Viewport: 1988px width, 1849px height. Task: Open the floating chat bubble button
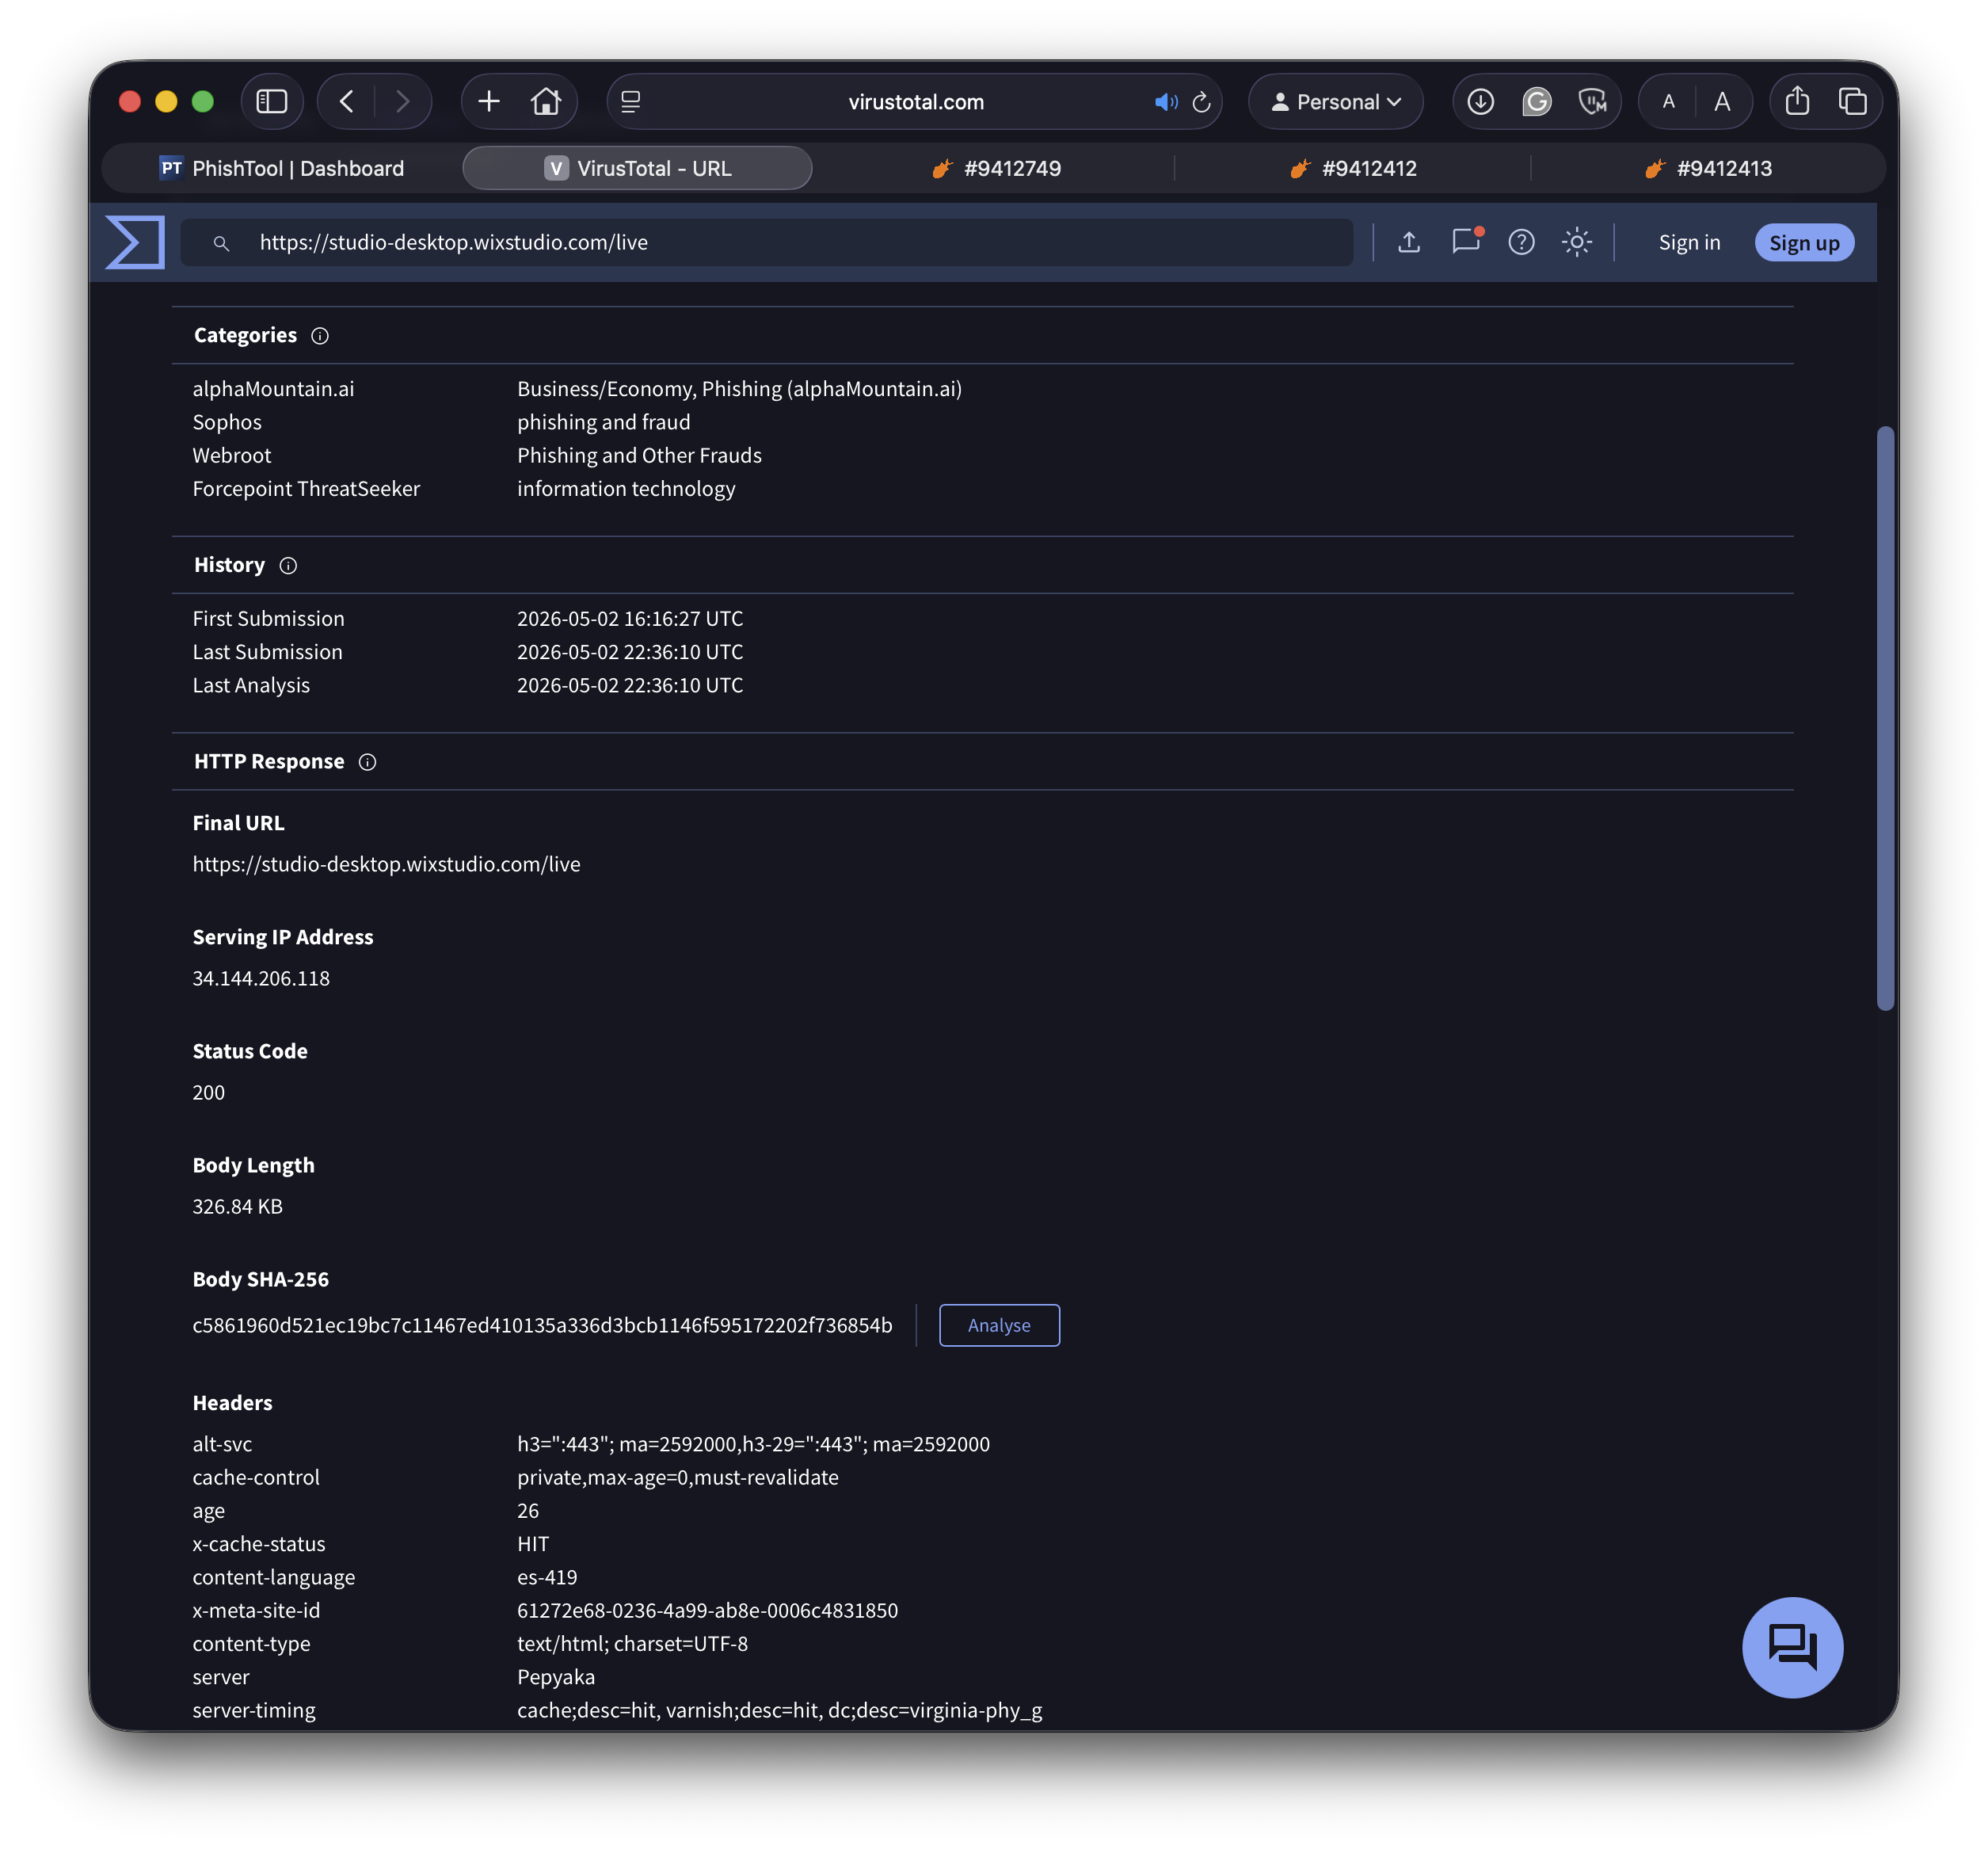[1792, 1647]
